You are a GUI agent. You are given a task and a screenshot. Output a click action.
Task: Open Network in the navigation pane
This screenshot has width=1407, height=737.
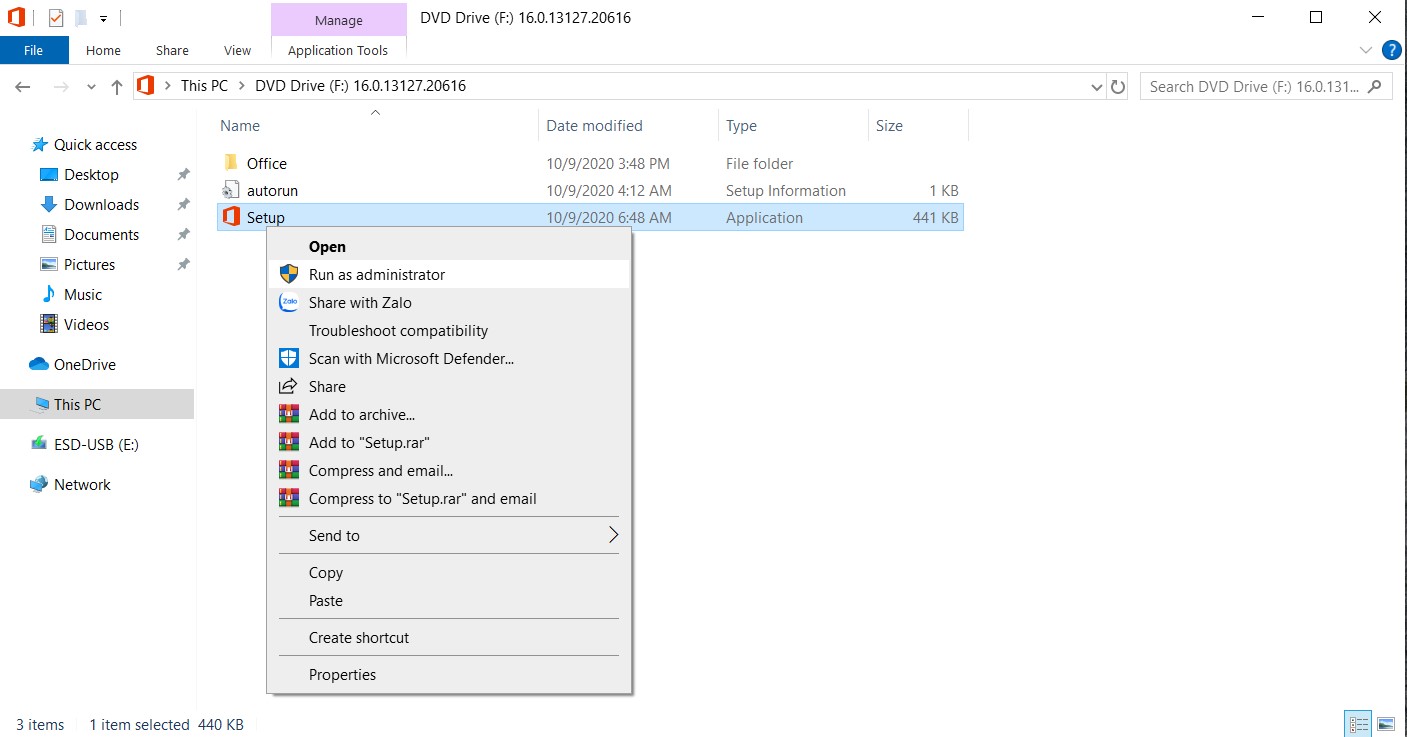click(x=82, y=485)
